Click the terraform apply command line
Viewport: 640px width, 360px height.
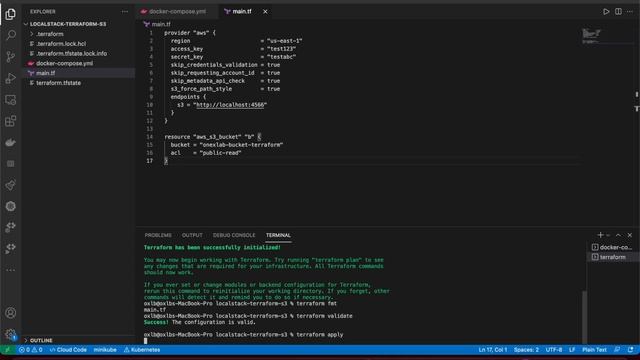tap(243, 334)
